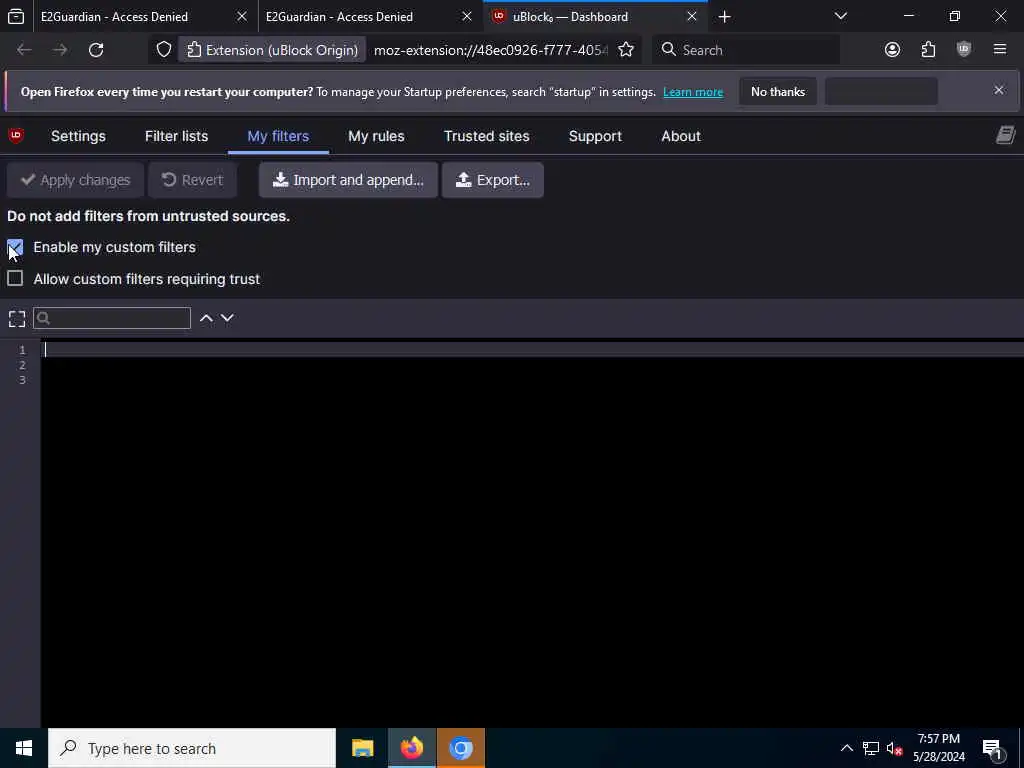Uncheck Enable my custom filters
The image size is (1024, 768).
(x=15, y=247)
